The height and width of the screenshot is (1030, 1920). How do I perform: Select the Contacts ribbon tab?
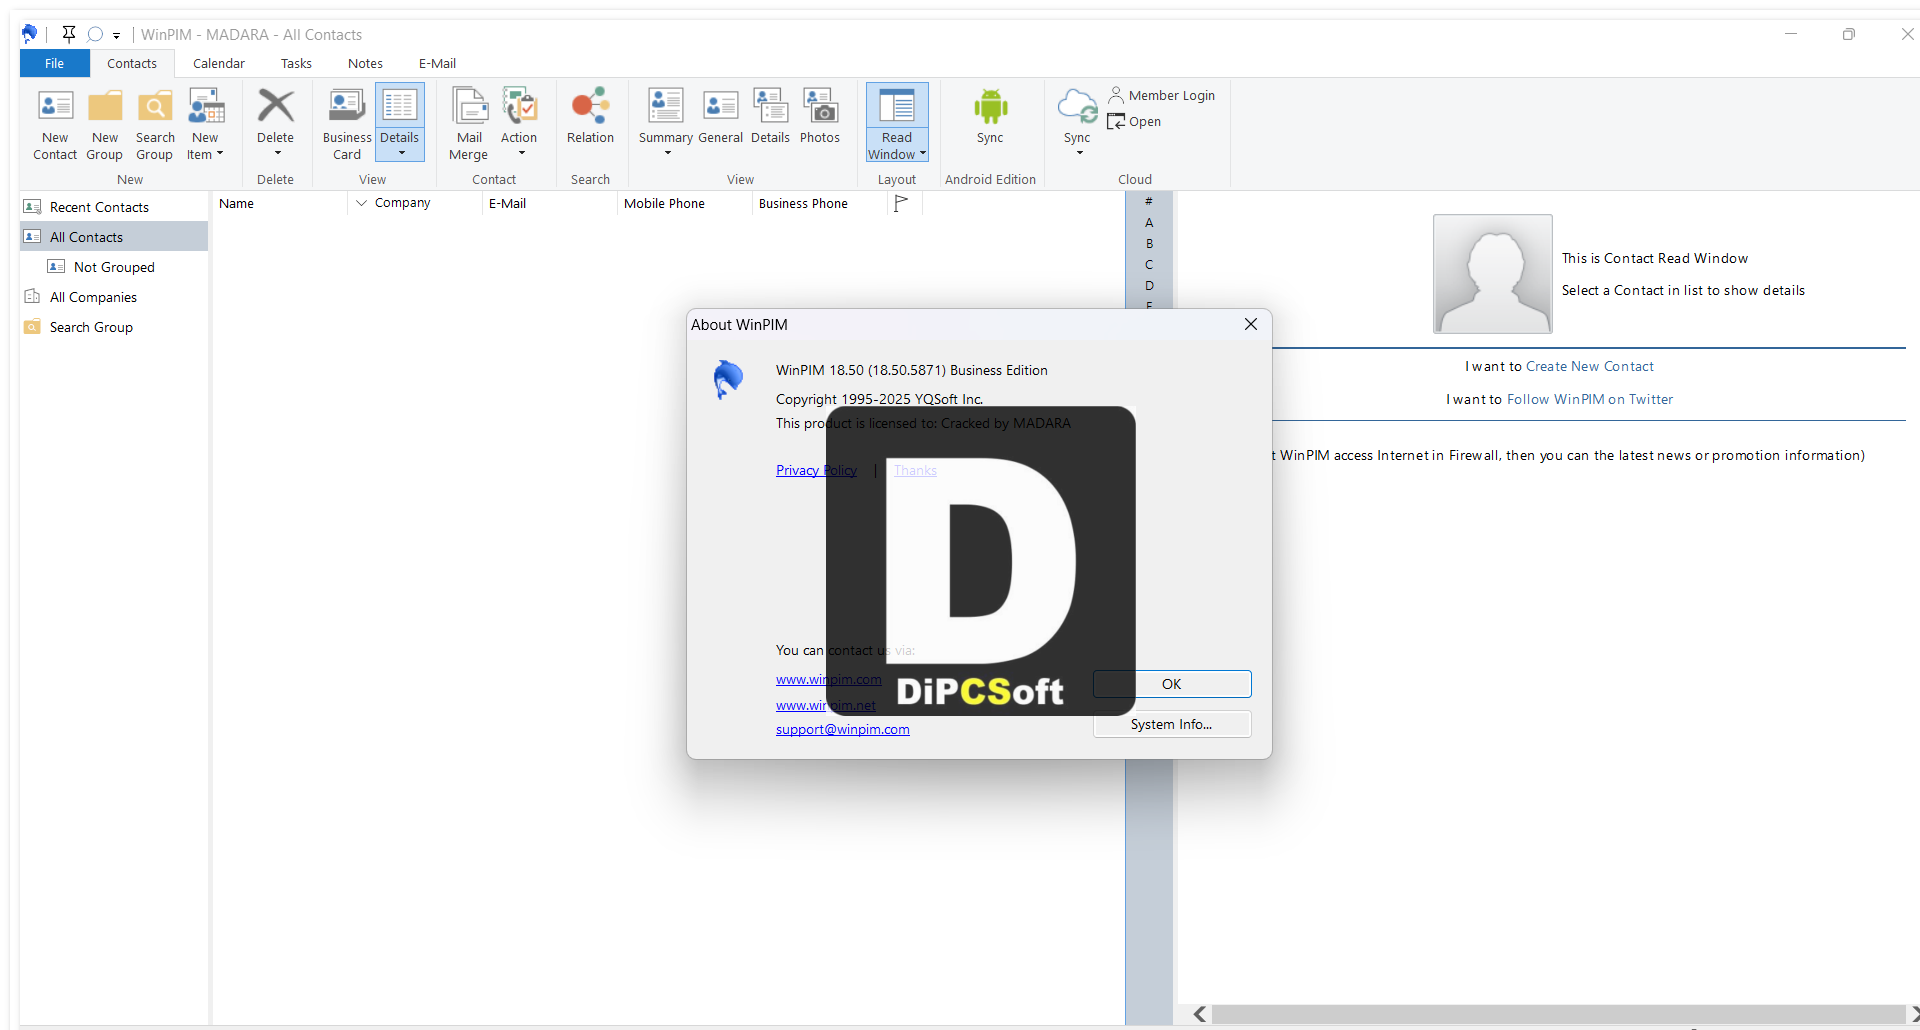pyautogui.click(x=132, y=63)
